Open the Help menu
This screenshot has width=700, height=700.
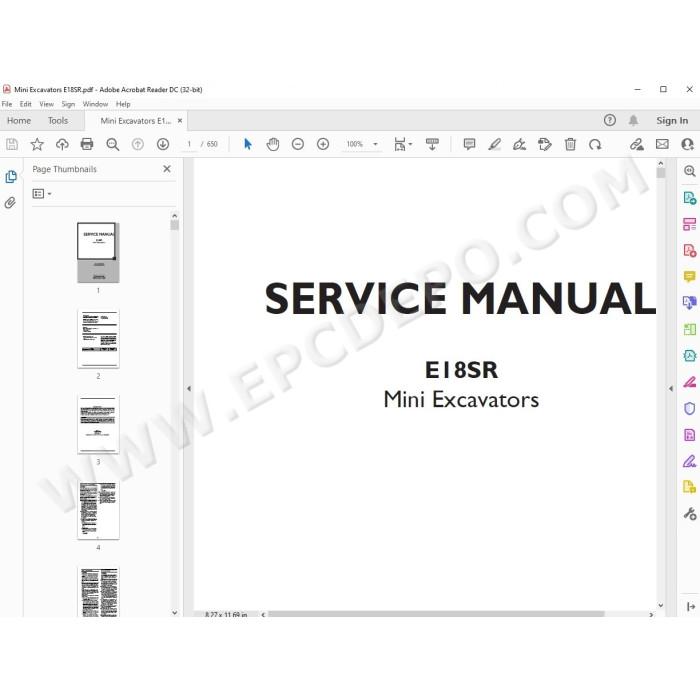[123, 104]
